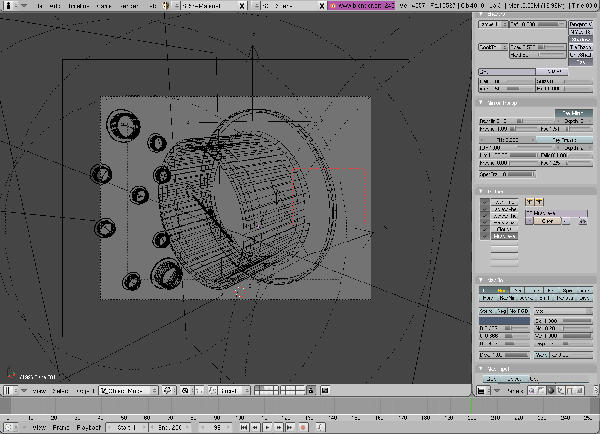Switch to the Scene context icon

coord(580,391)
